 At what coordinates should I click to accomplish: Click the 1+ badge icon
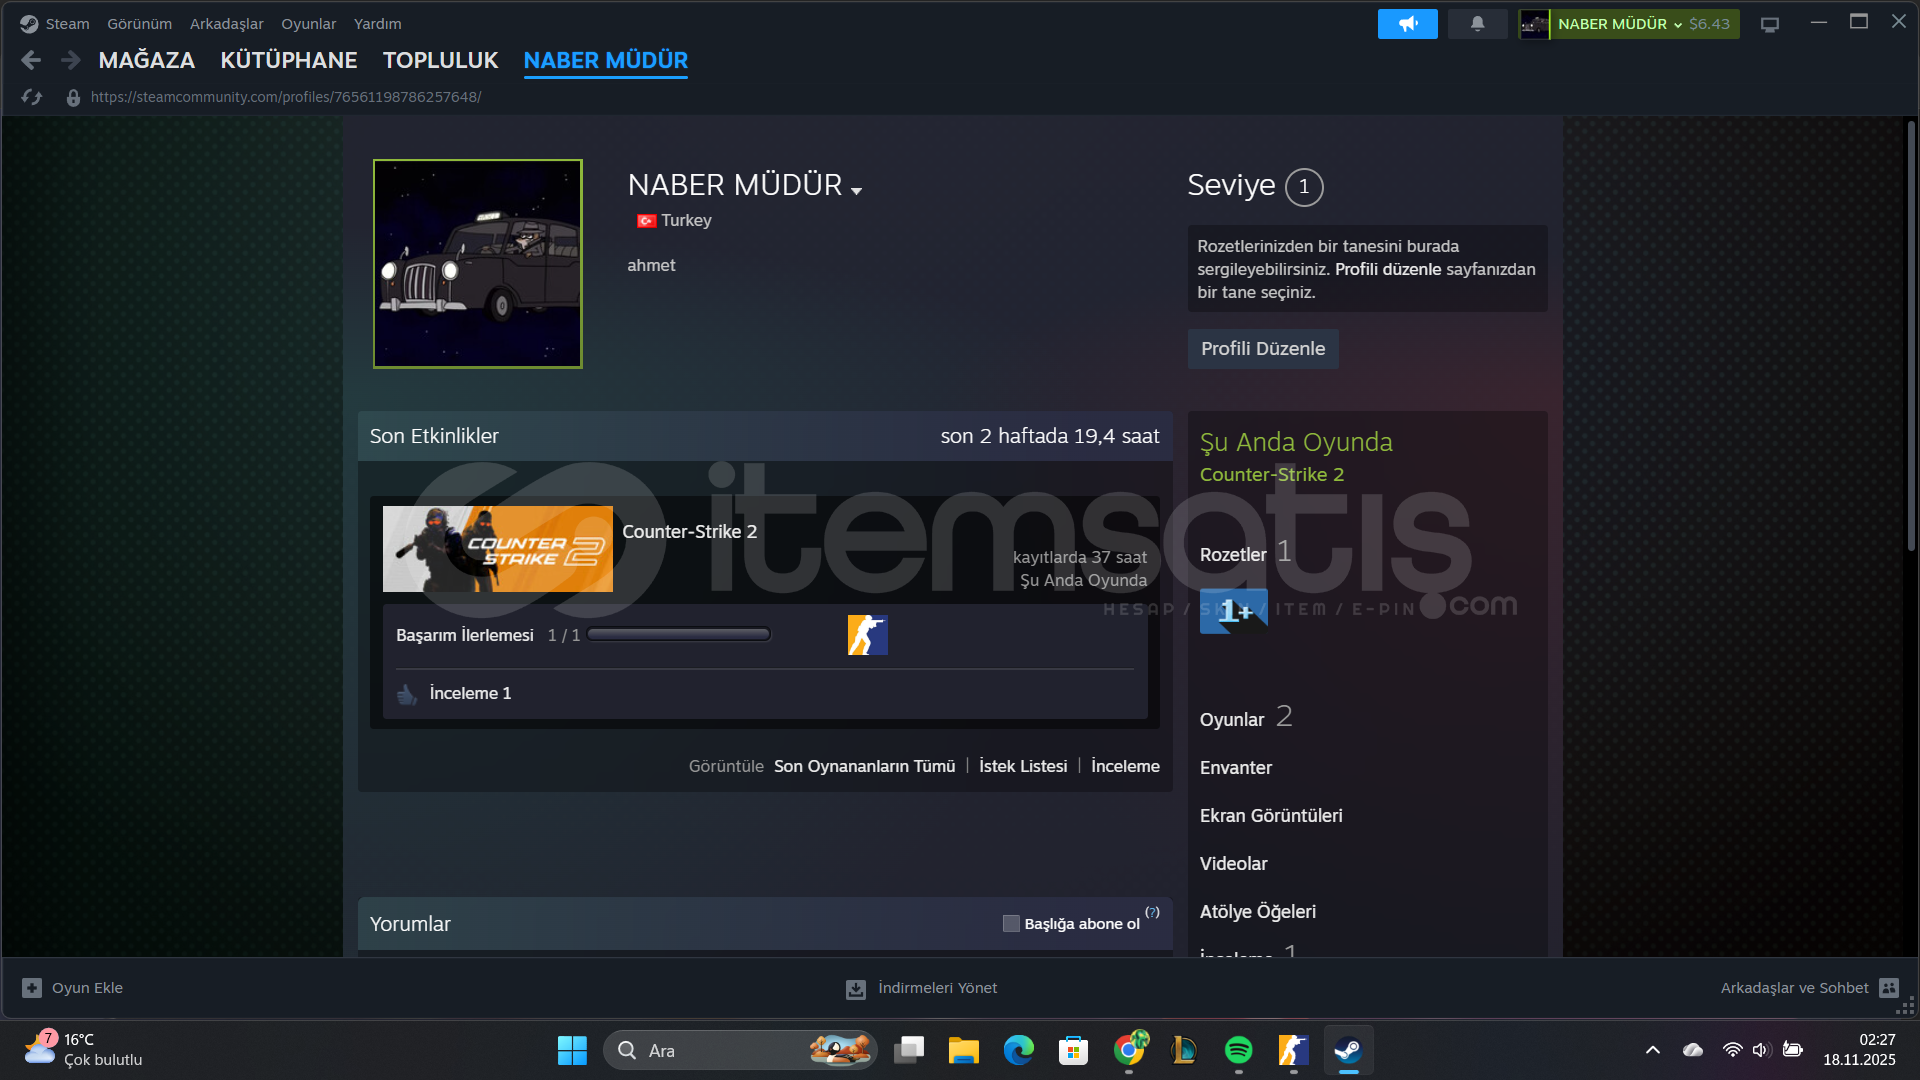point(1233,611)
